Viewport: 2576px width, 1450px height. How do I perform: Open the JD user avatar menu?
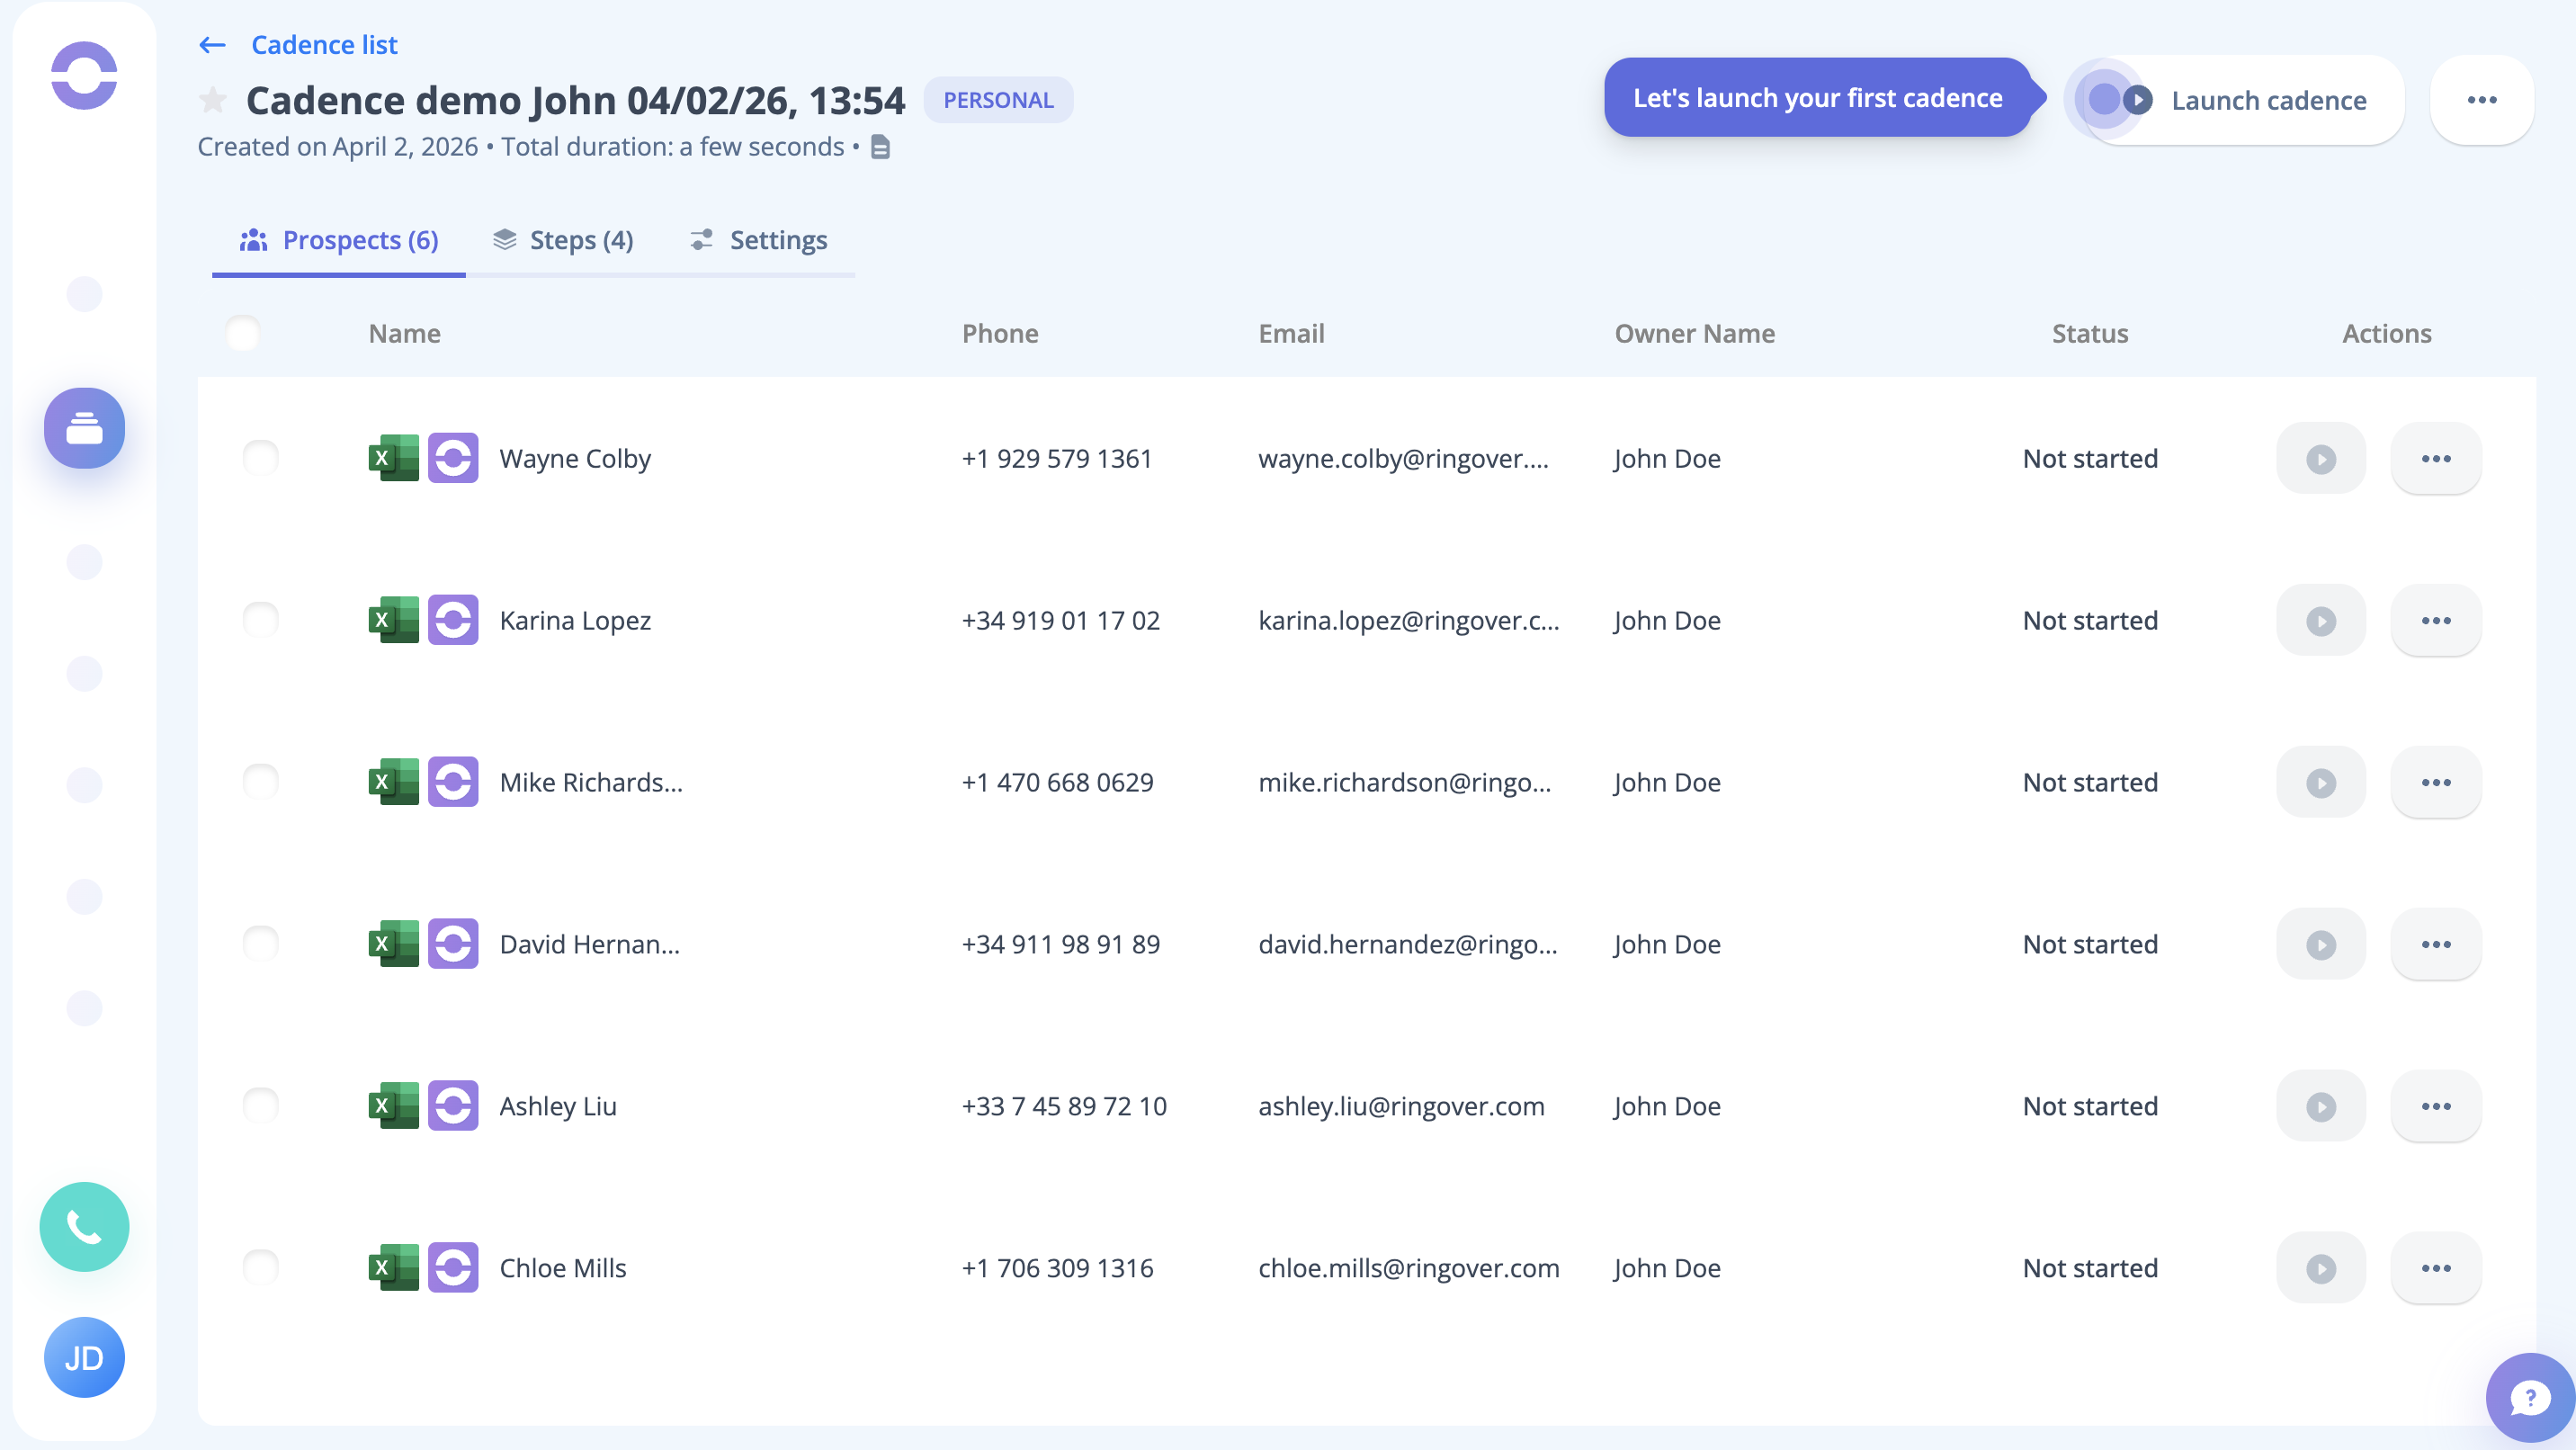click(x=84, y=1357)
